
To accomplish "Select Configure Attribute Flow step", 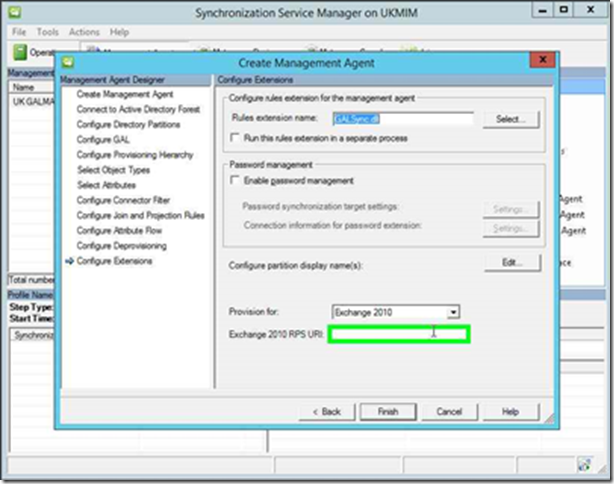I will [119, 231].
